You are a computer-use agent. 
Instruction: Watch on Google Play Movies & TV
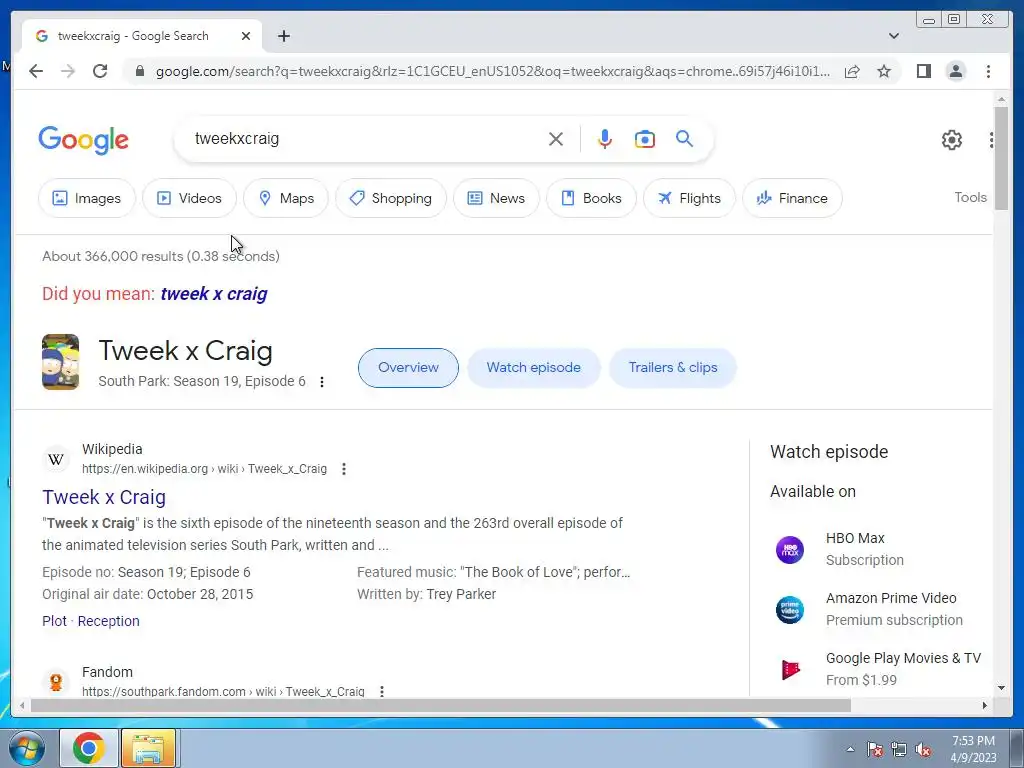pyautogui.click(x=878, y=669)
